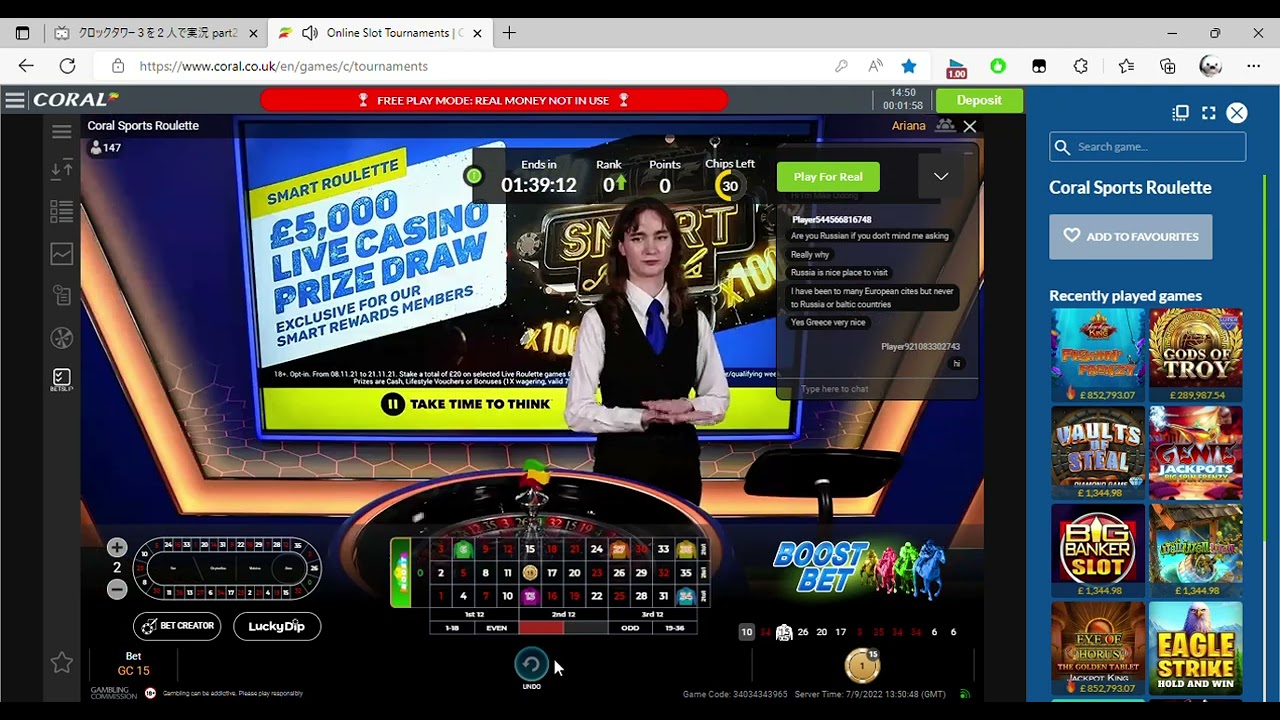
Task: Click the up/down arrows sort icon
Action: click(62, 170)
